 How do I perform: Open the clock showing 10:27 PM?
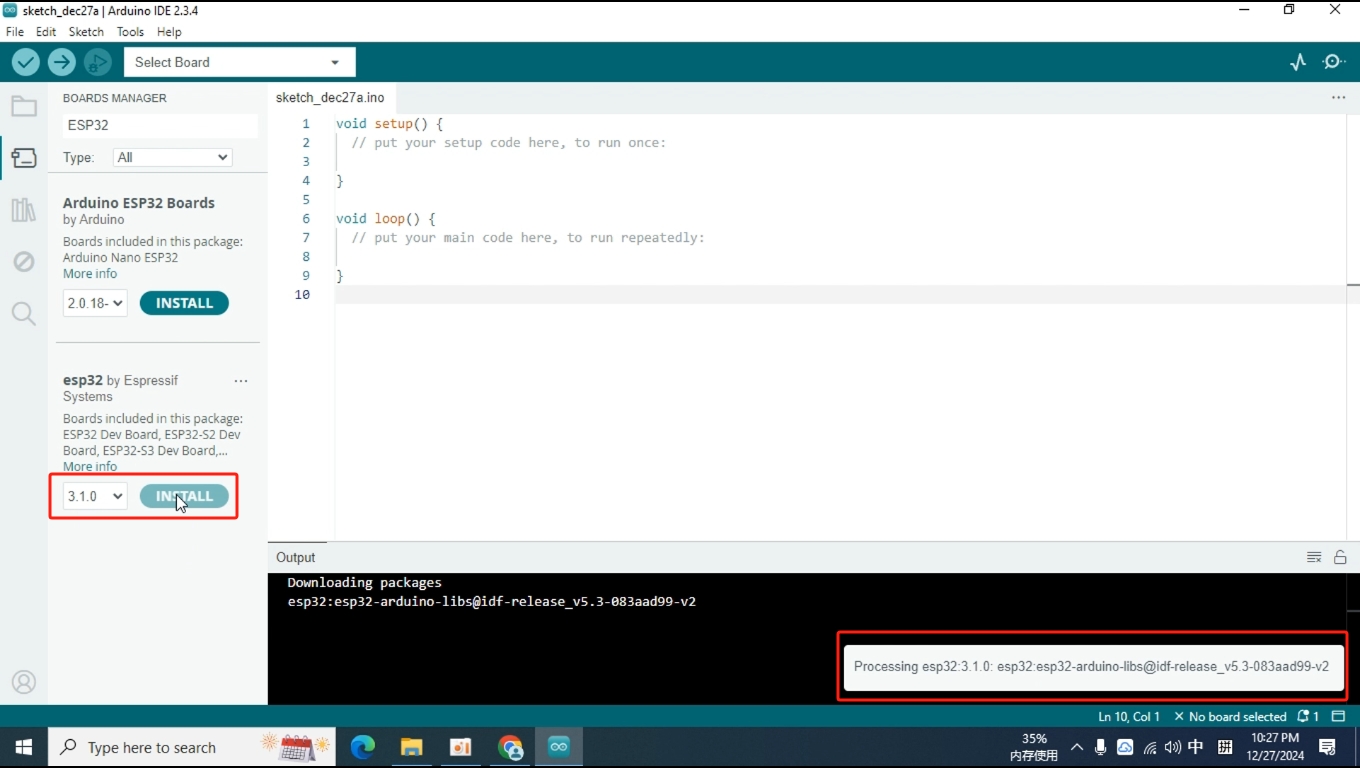(1275, 747)
